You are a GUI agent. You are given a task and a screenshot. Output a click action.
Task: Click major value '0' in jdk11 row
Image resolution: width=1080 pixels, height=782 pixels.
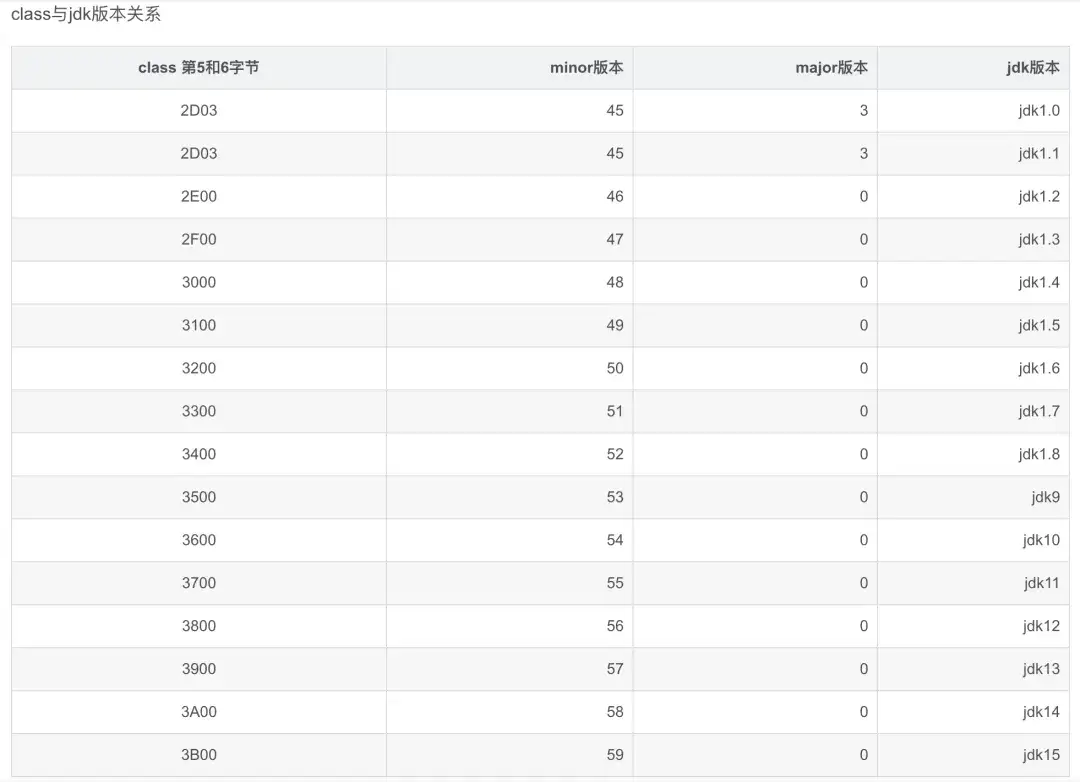click(x=864, y=583)
